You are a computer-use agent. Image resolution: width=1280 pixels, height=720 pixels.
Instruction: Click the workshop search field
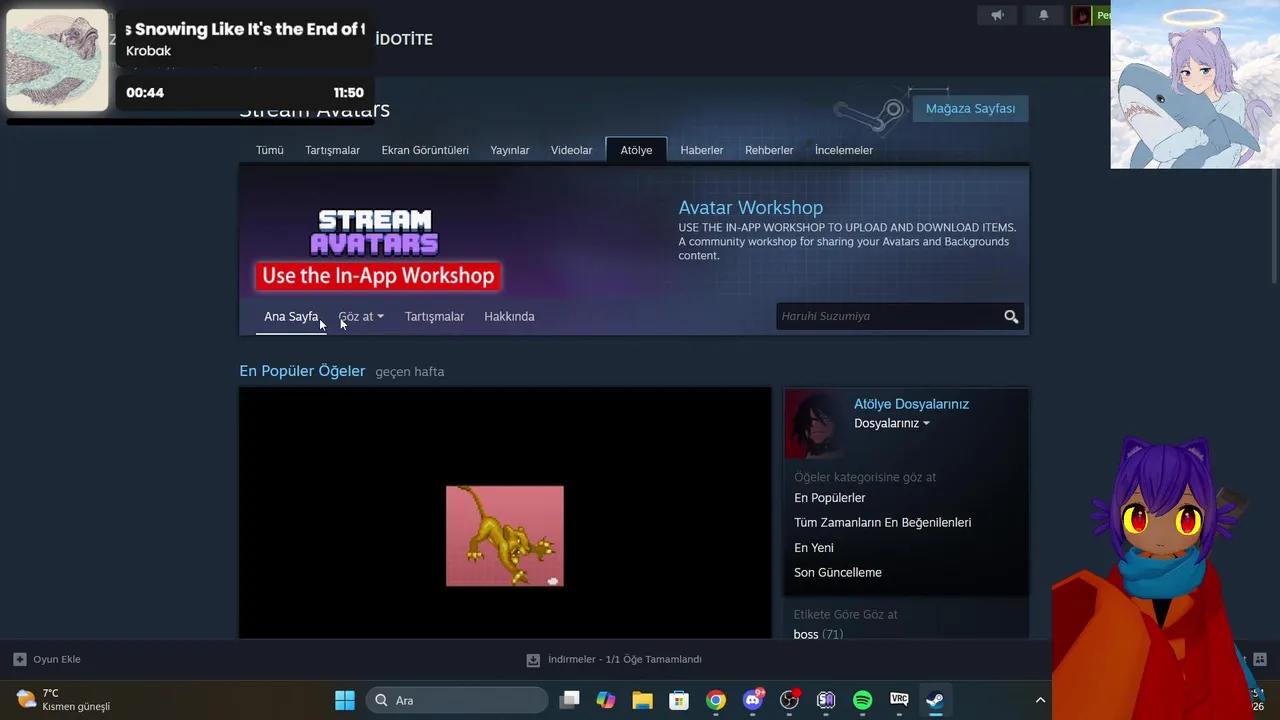click(890, 316)
